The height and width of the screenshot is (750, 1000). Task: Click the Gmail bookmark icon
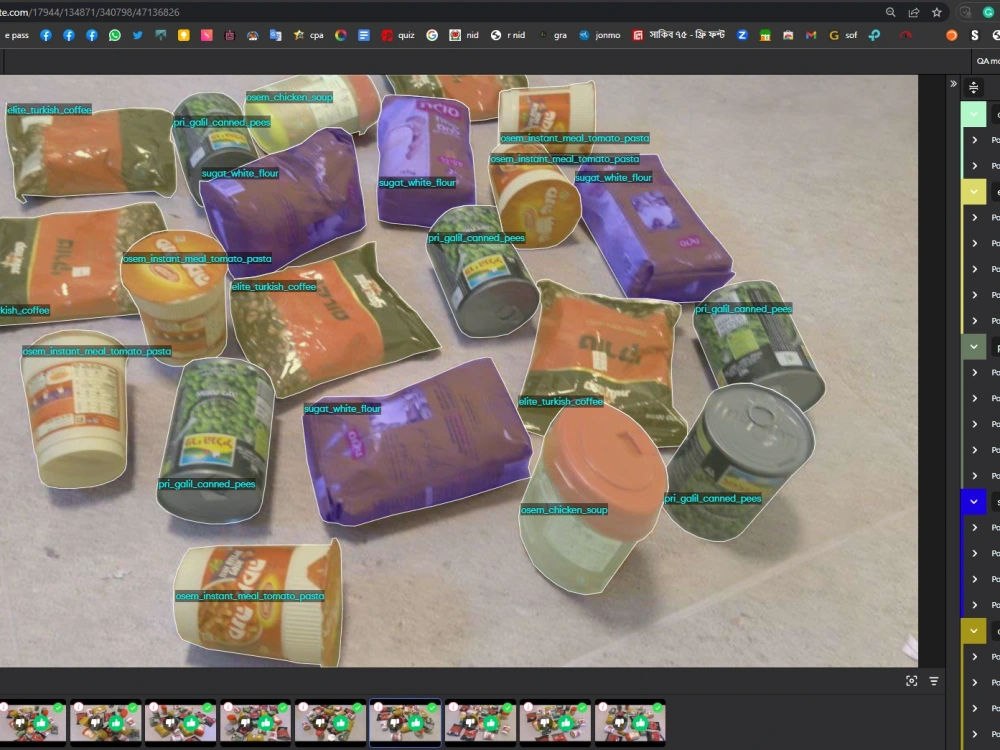[x=811, y=35]
